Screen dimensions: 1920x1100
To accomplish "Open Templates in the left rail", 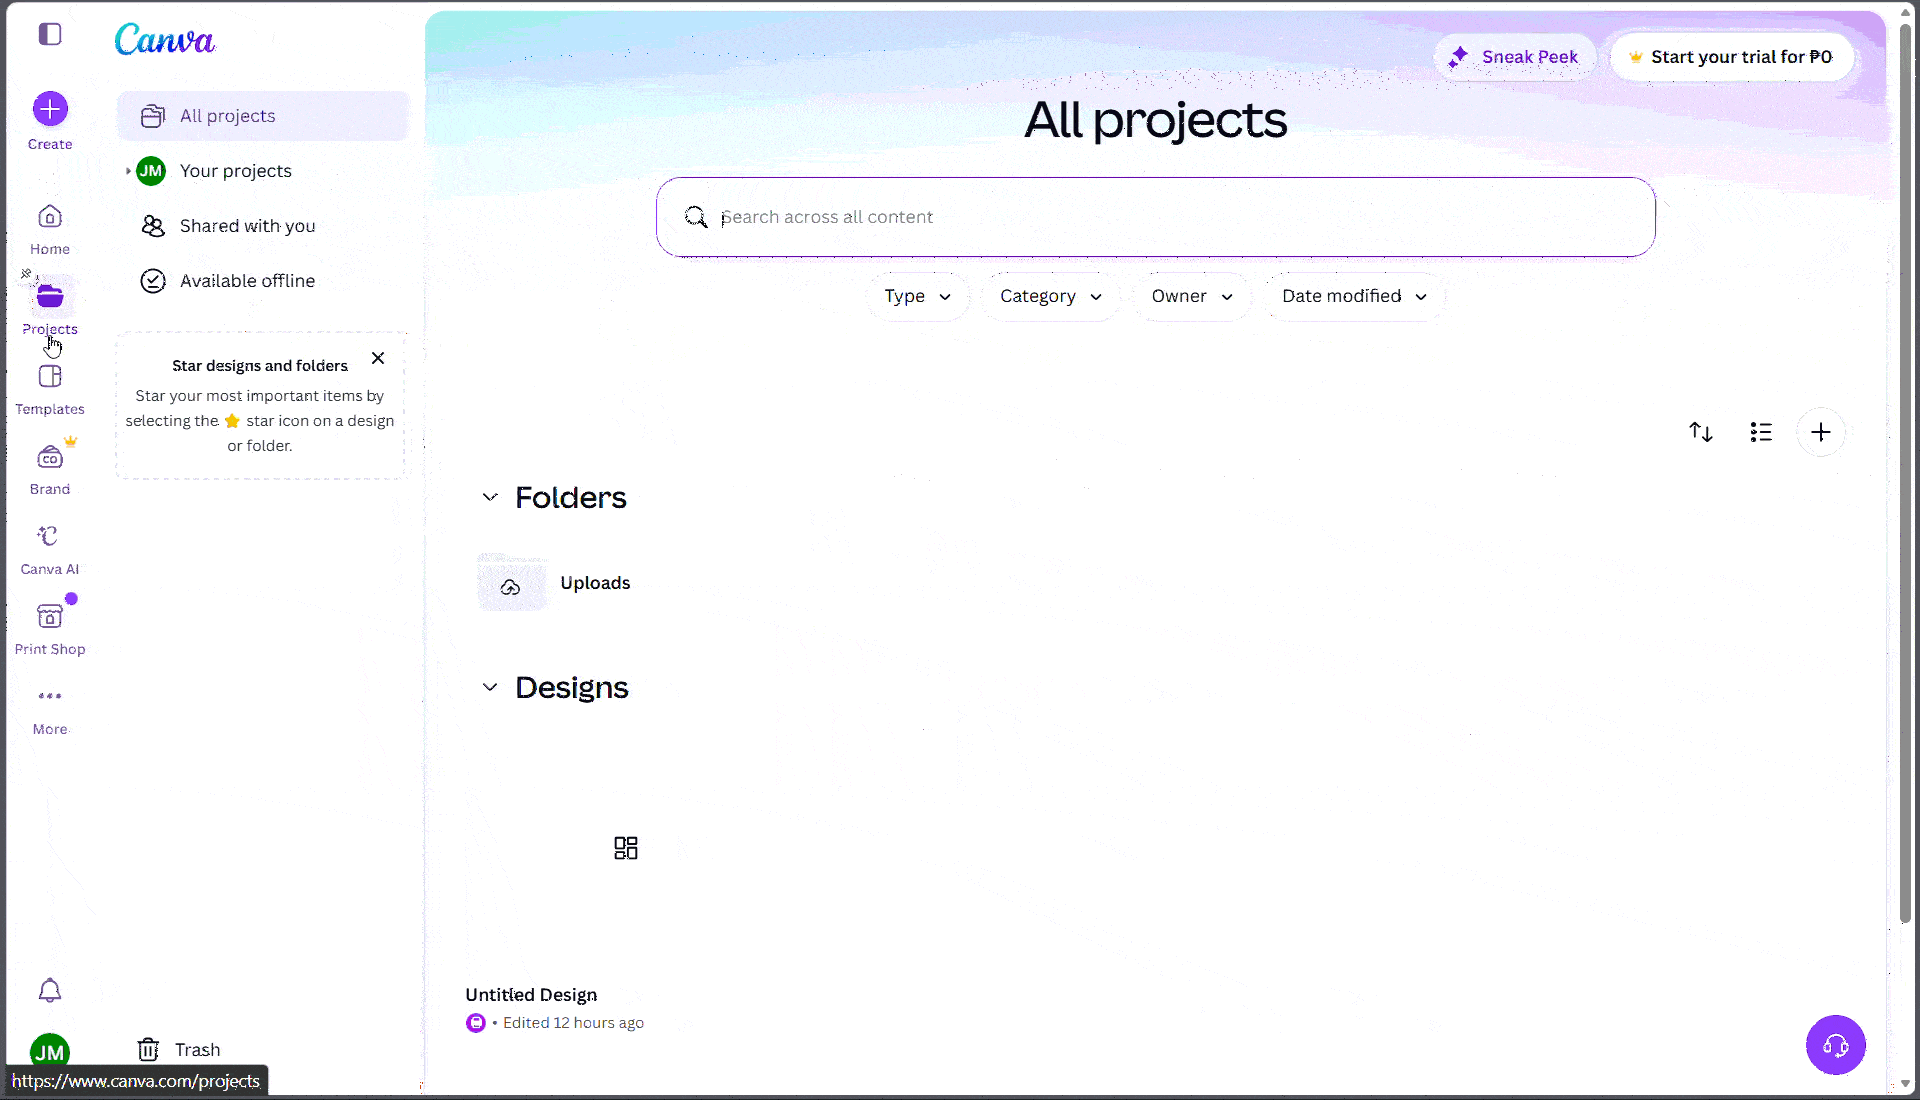I will coord(50,389).
